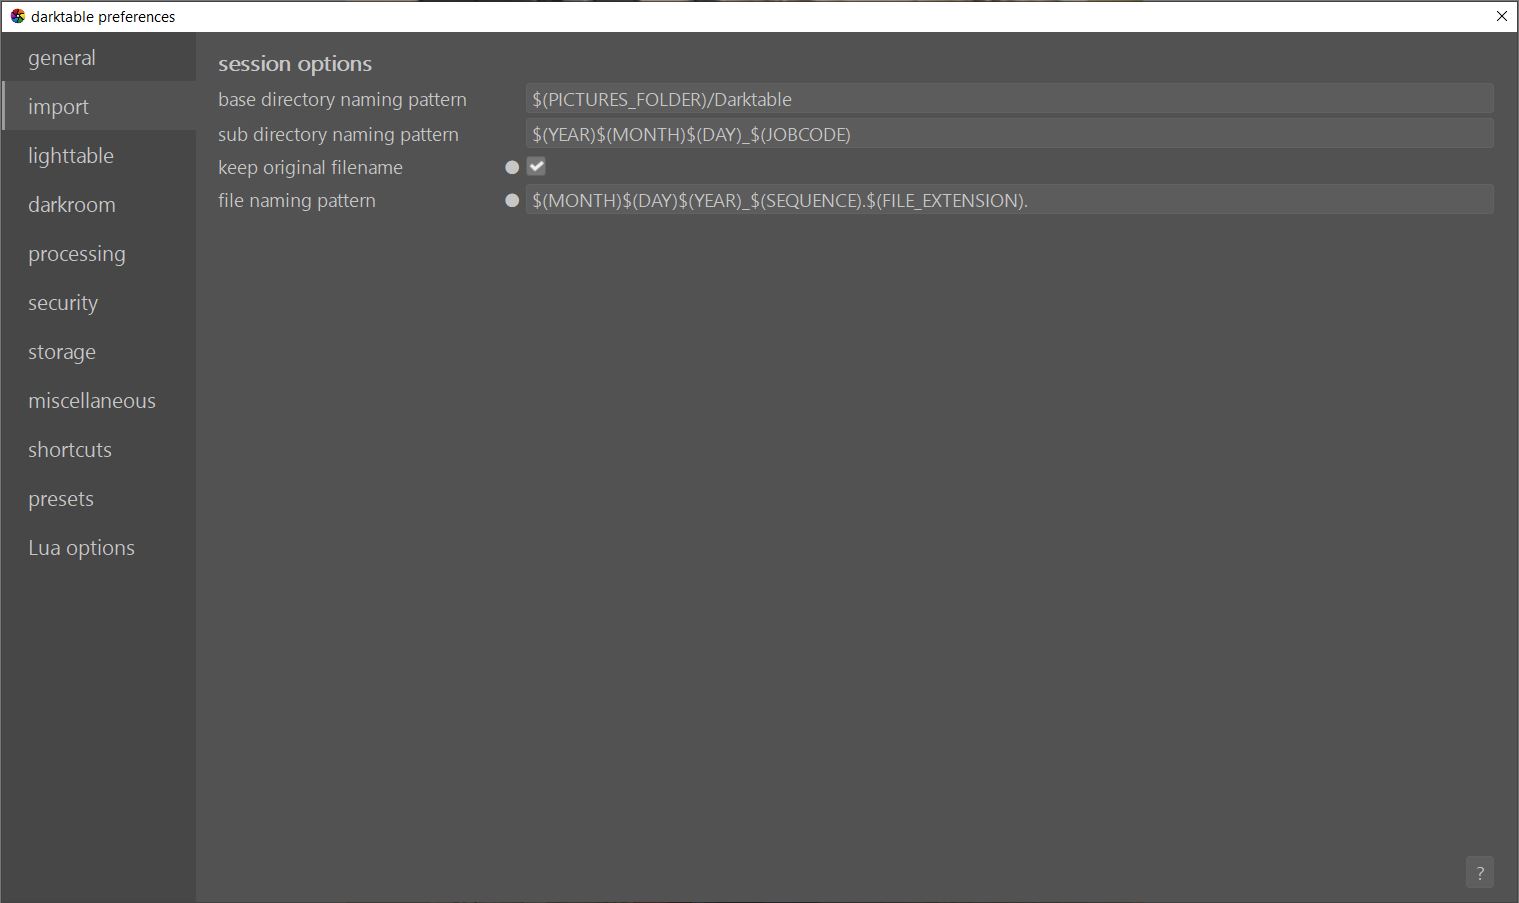Click the 'keep original filename' label
The width and height of the screenshot is (1519, 903).
310,167
